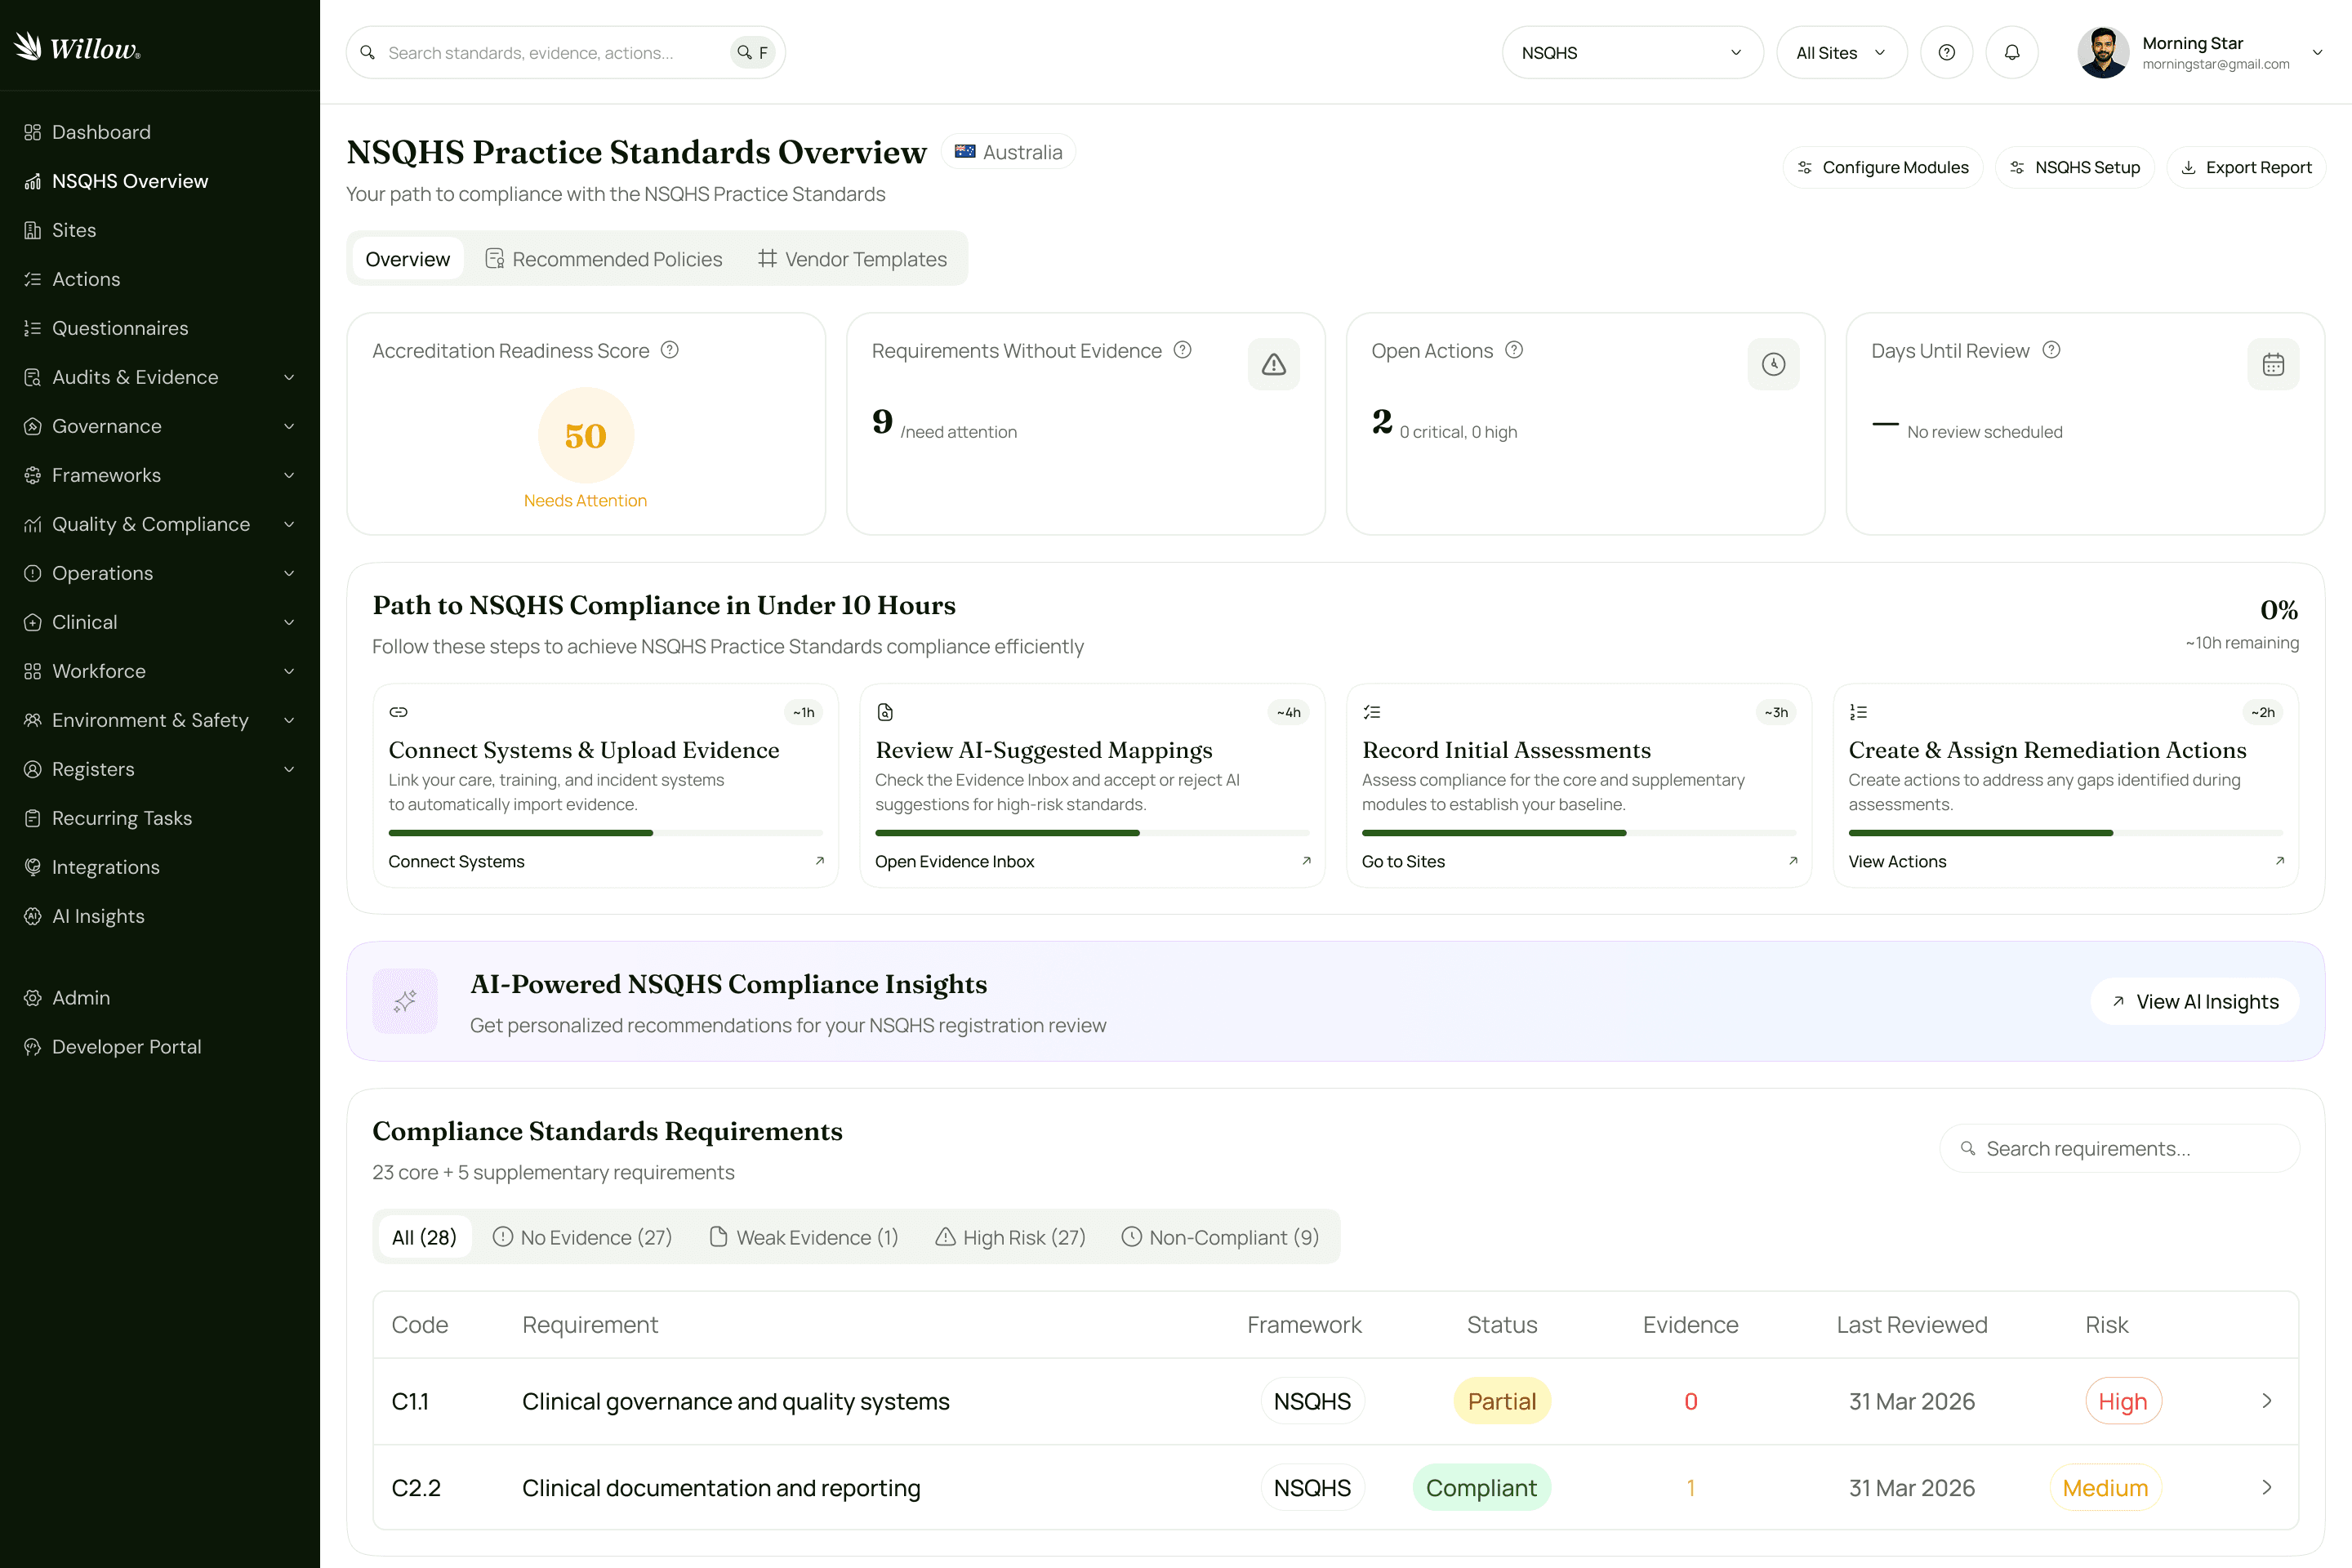2352x1568 pixels.
Task: Click View AI Insights button
Action: click(x=2194, y=1001)
